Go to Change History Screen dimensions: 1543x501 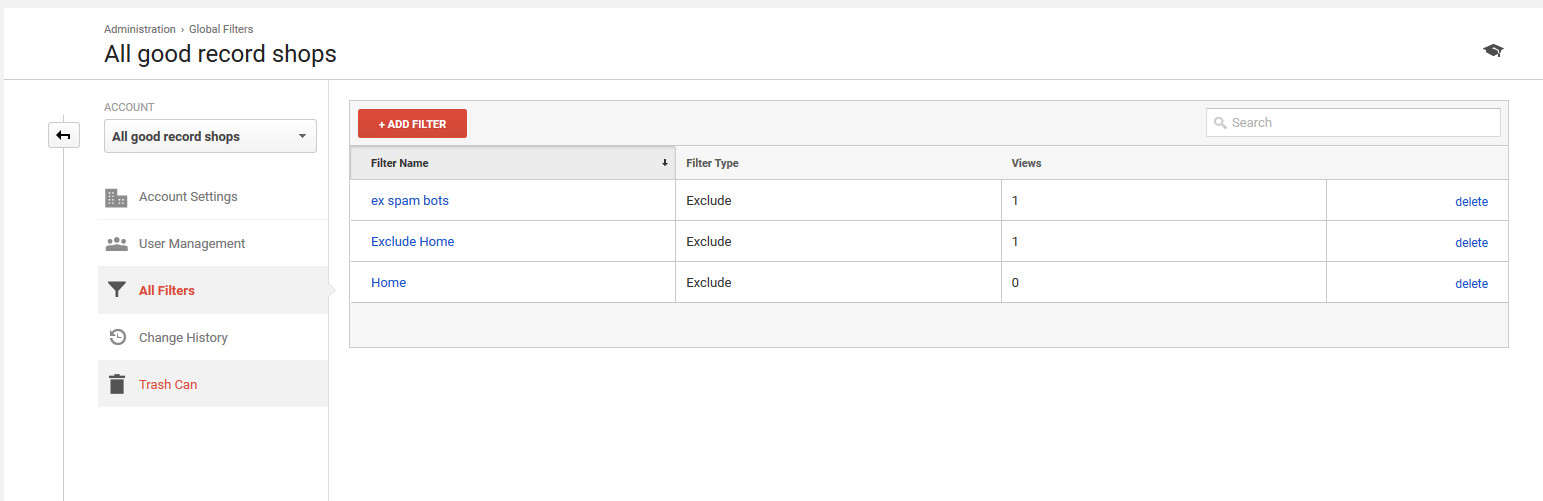183,338
